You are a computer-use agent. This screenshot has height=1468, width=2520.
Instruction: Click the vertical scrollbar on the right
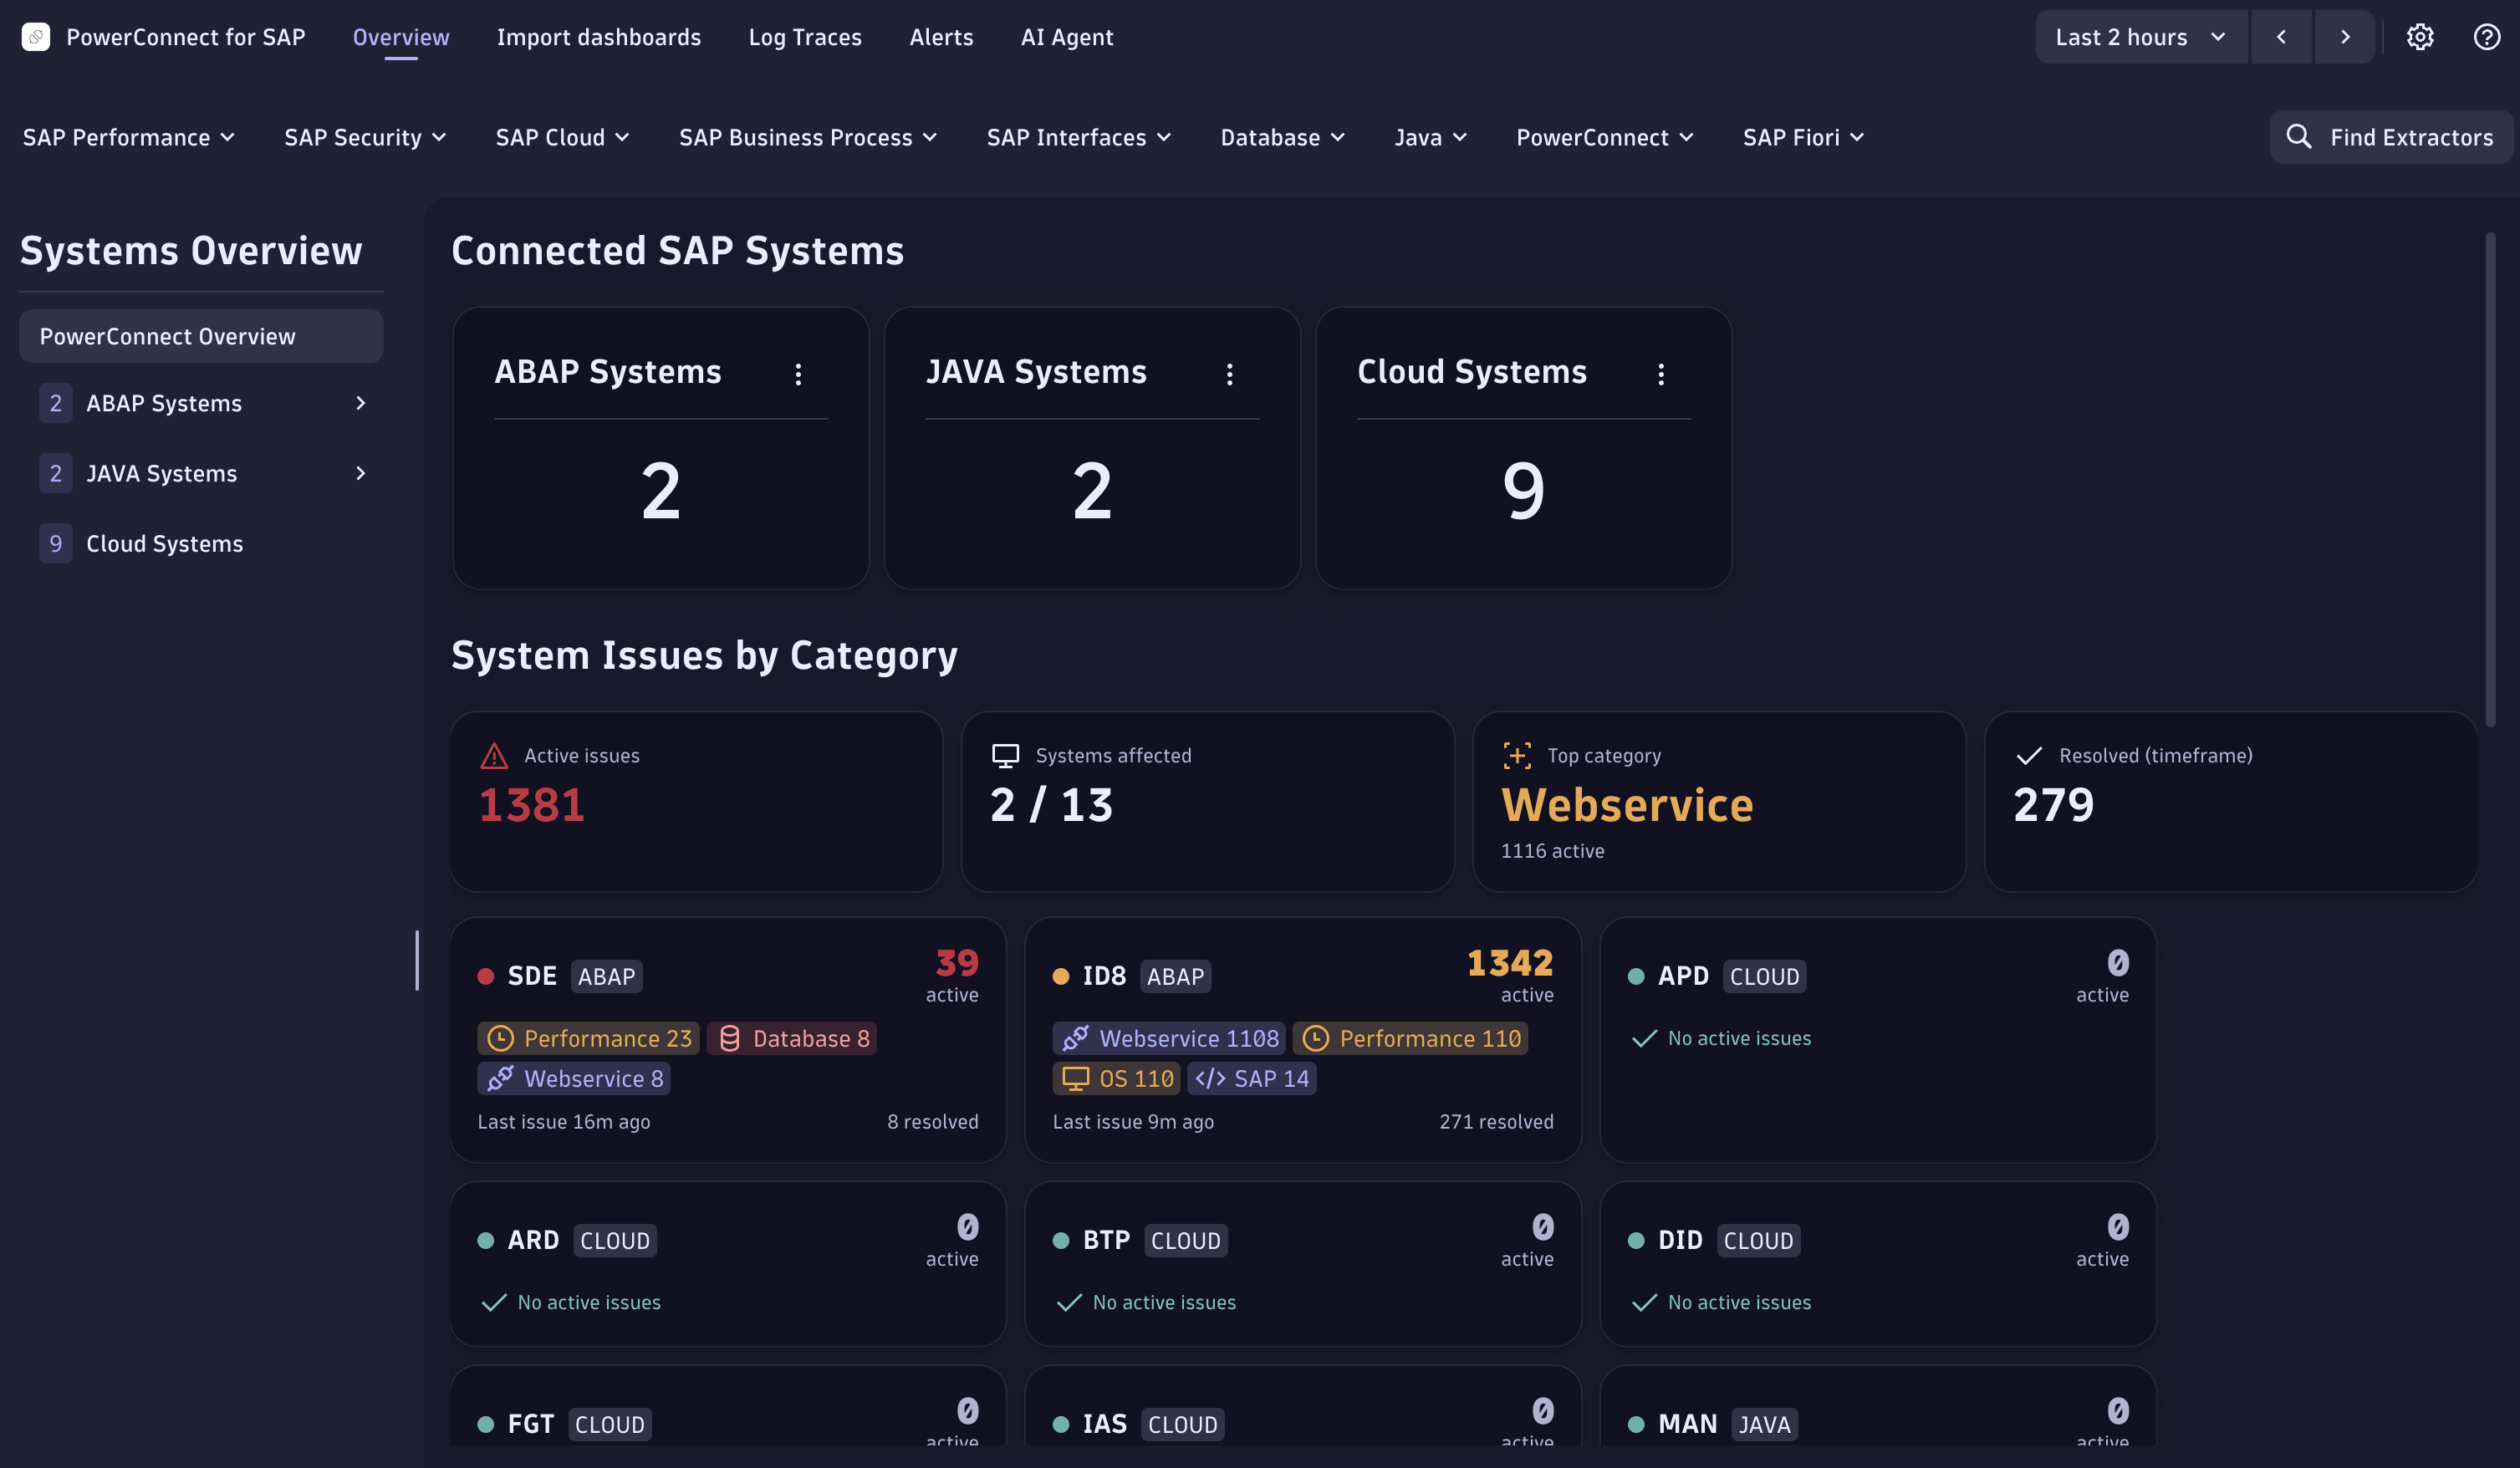click(2490, 480)
